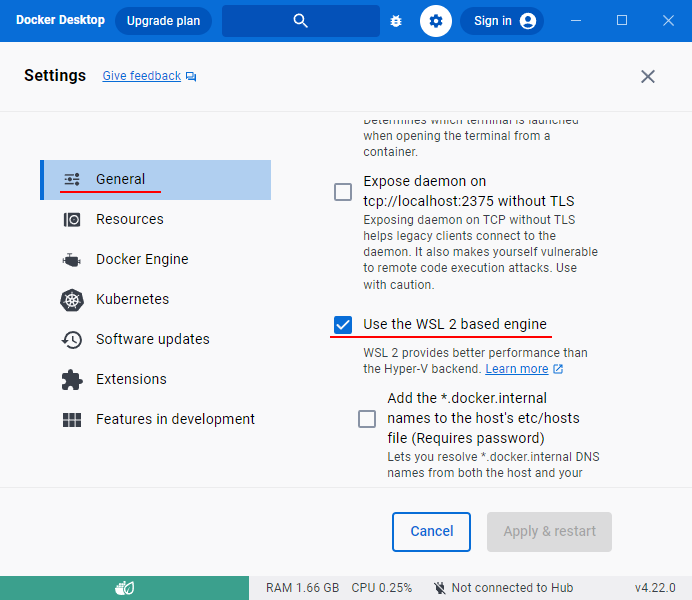Viewport: 692px width, 600px height.
Task: Click the Use the WSL 2 based engine label
Action: pyautogui.click(x=455, y=324)
